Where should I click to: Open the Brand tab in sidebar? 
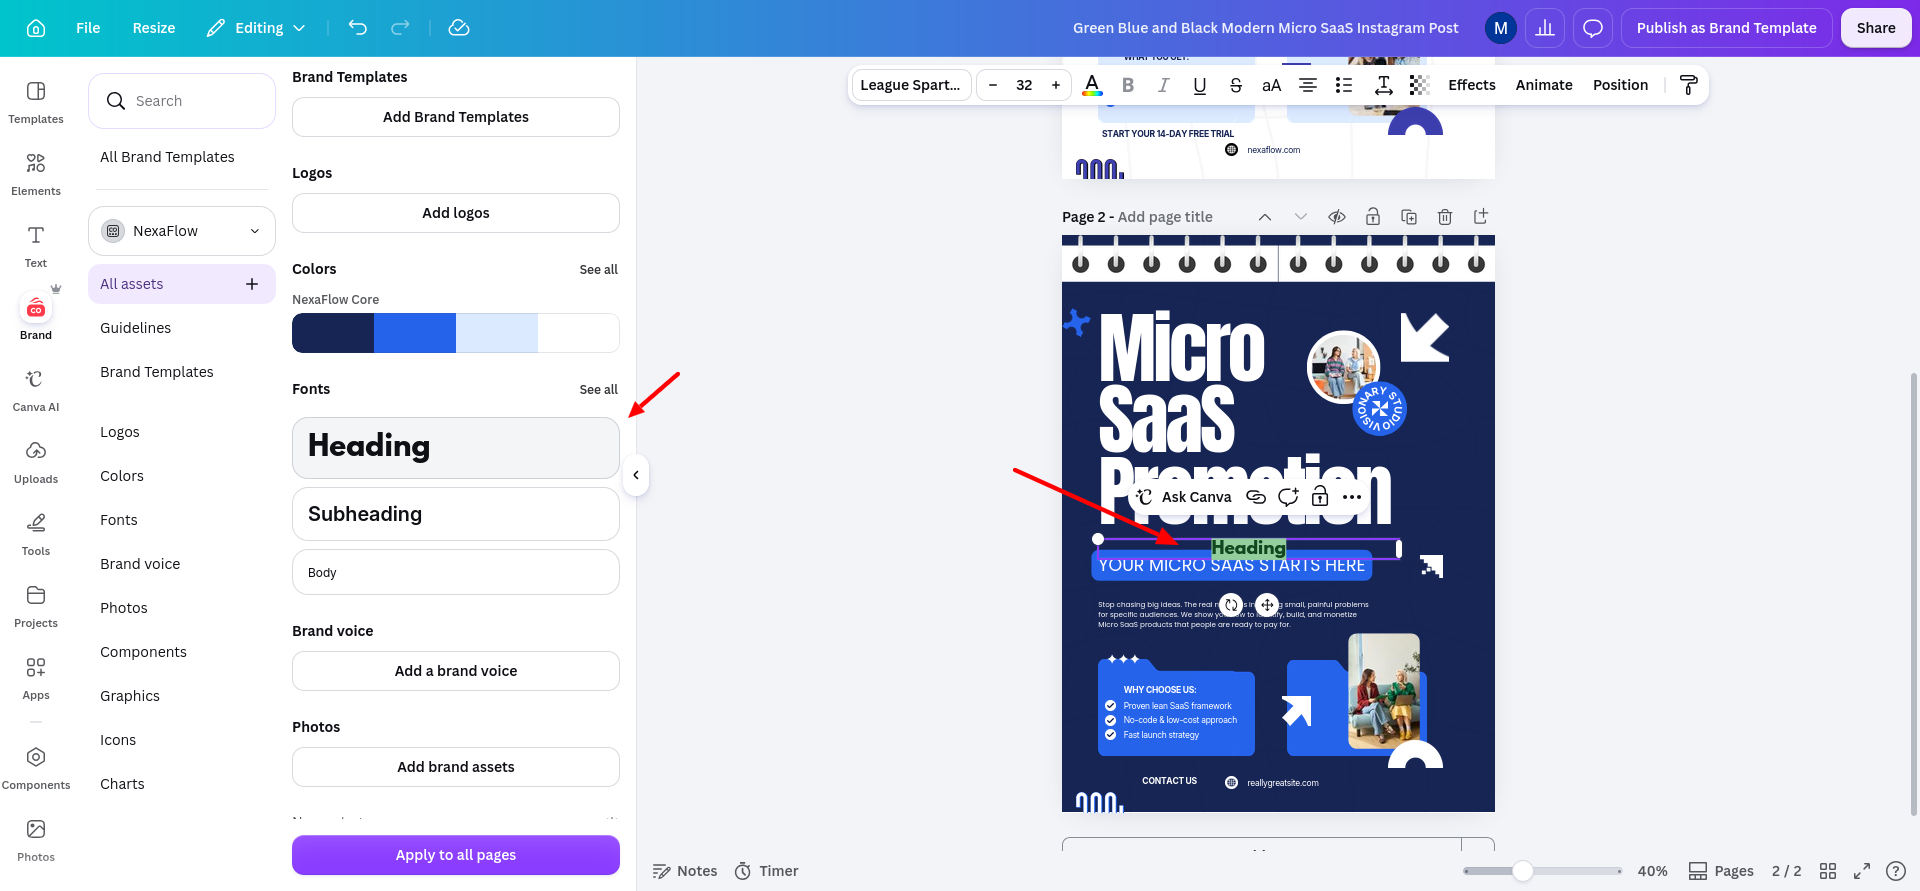pyautogui.click(x=36, y=316)
